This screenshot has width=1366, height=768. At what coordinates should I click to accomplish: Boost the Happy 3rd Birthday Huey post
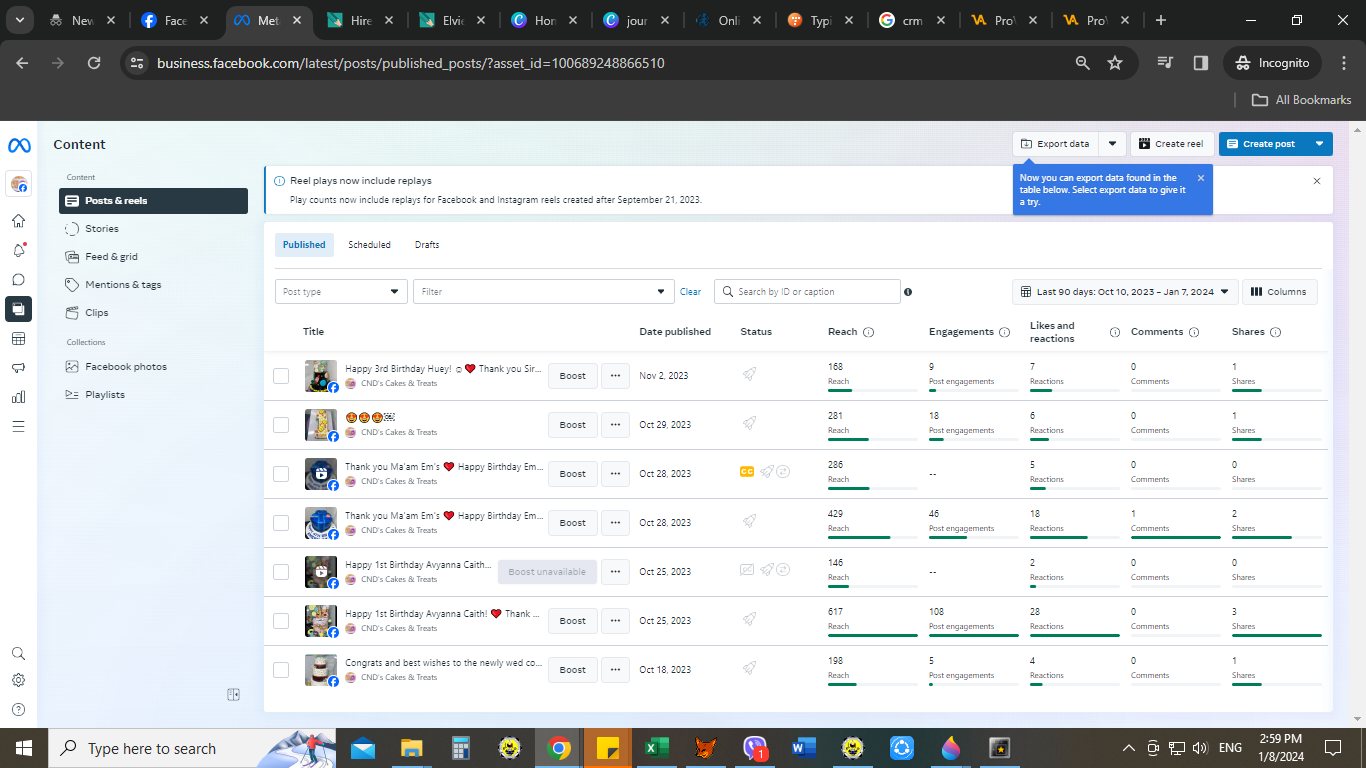[573, 376]
